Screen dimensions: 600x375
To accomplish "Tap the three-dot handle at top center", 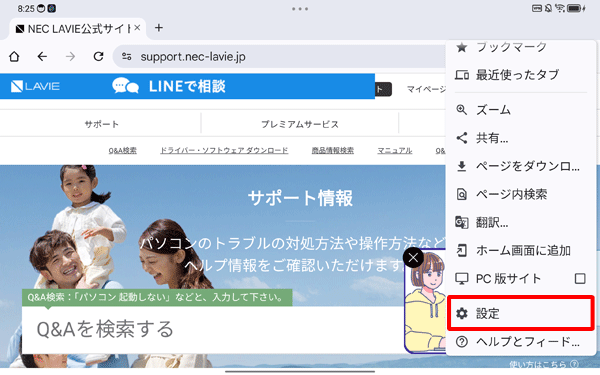I will pyautogui.click(x=300, y=8).
